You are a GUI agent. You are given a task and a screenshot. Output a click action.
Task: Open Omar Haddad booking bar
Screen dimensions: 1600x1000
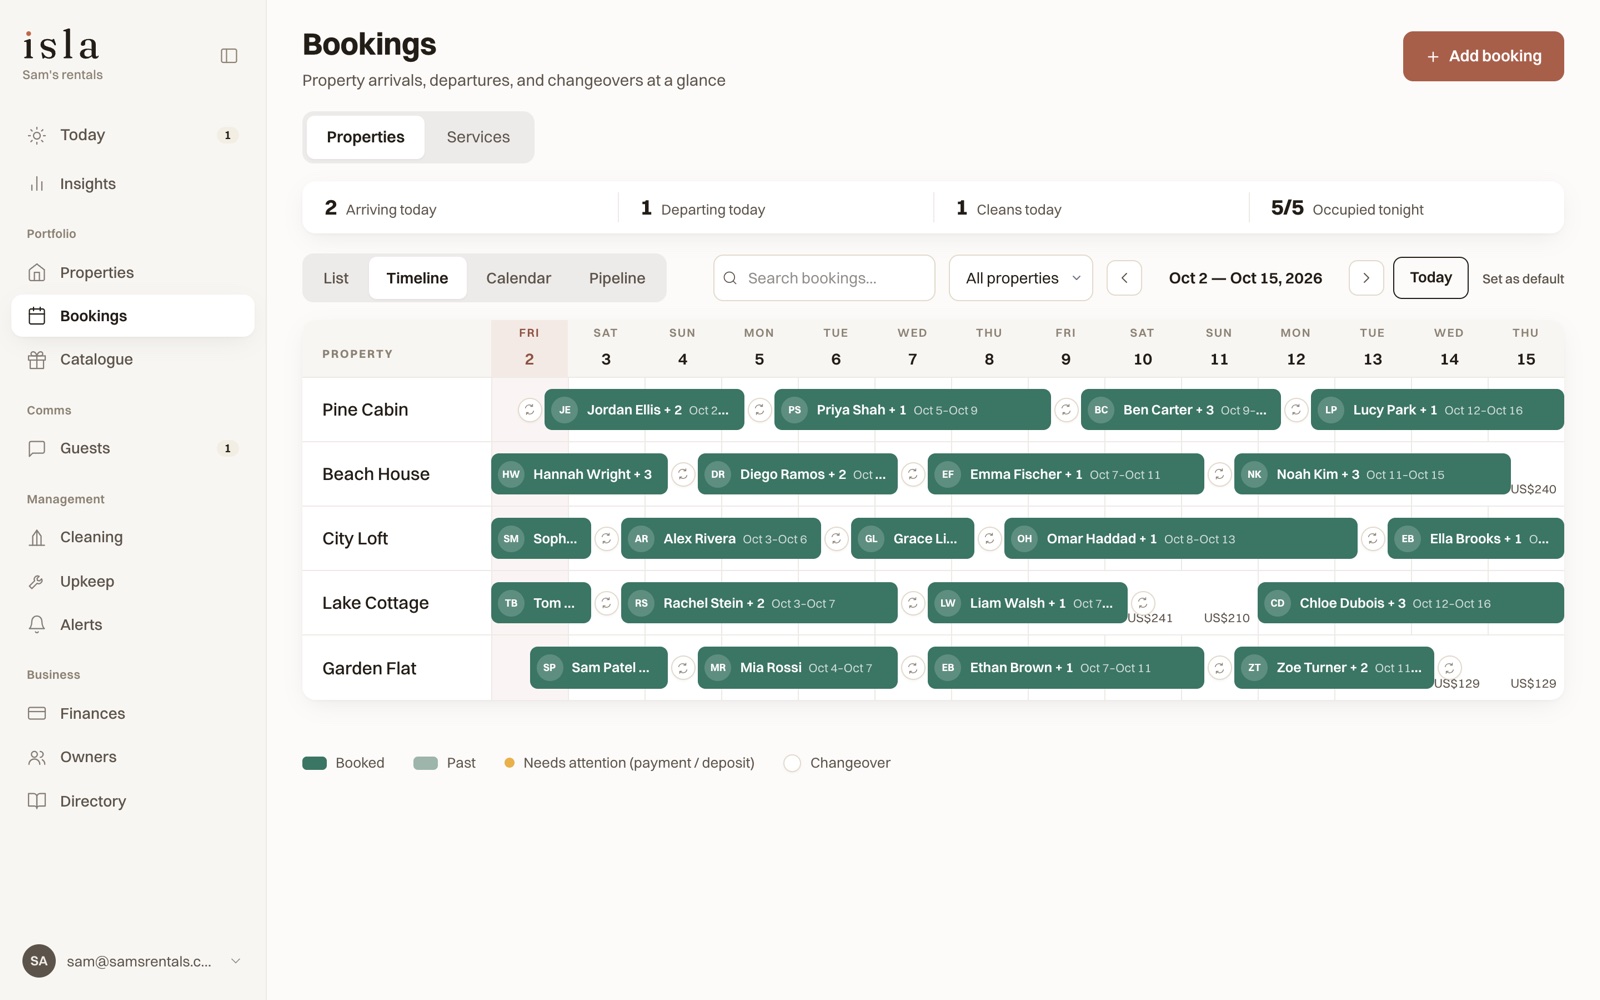[x=1180, y=538]
